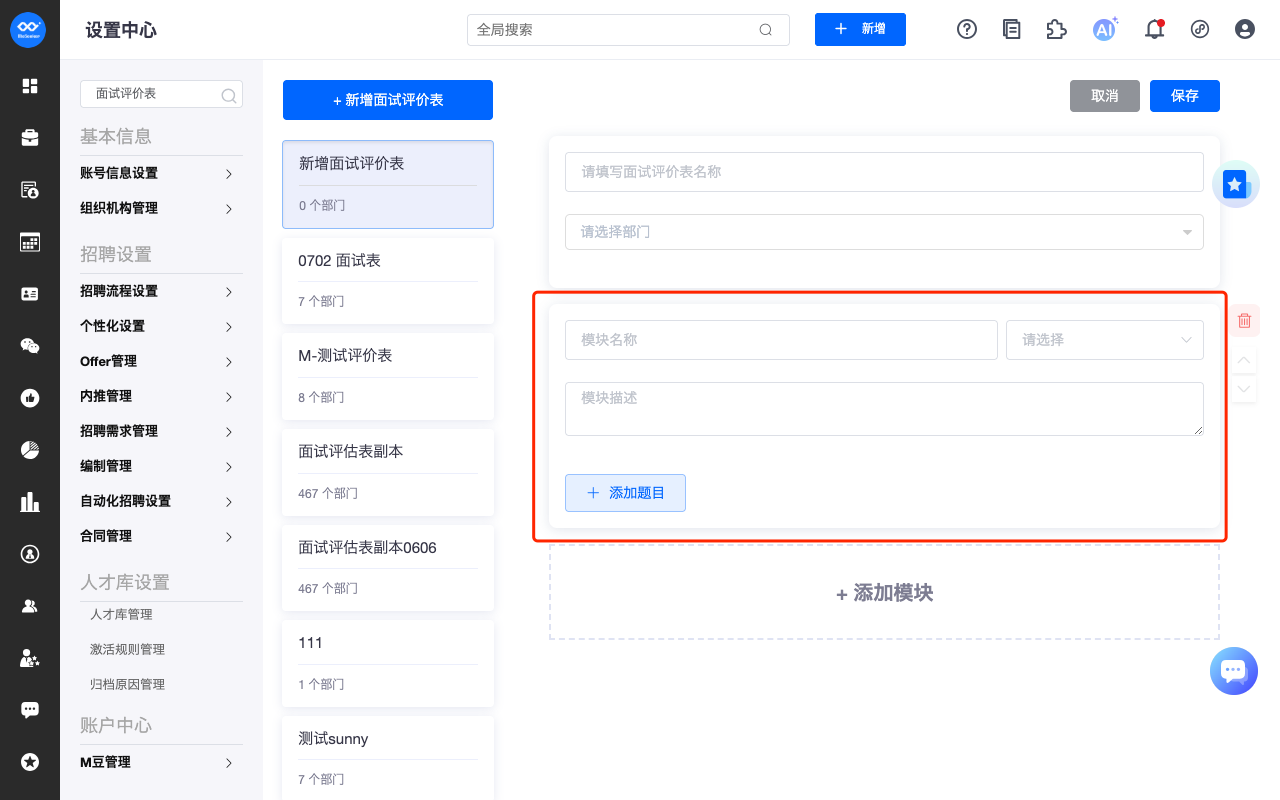Viewport: 1280px width, 800px height.
Task: Open the briefcase jobs icon in sidebar
Action: 30,138
